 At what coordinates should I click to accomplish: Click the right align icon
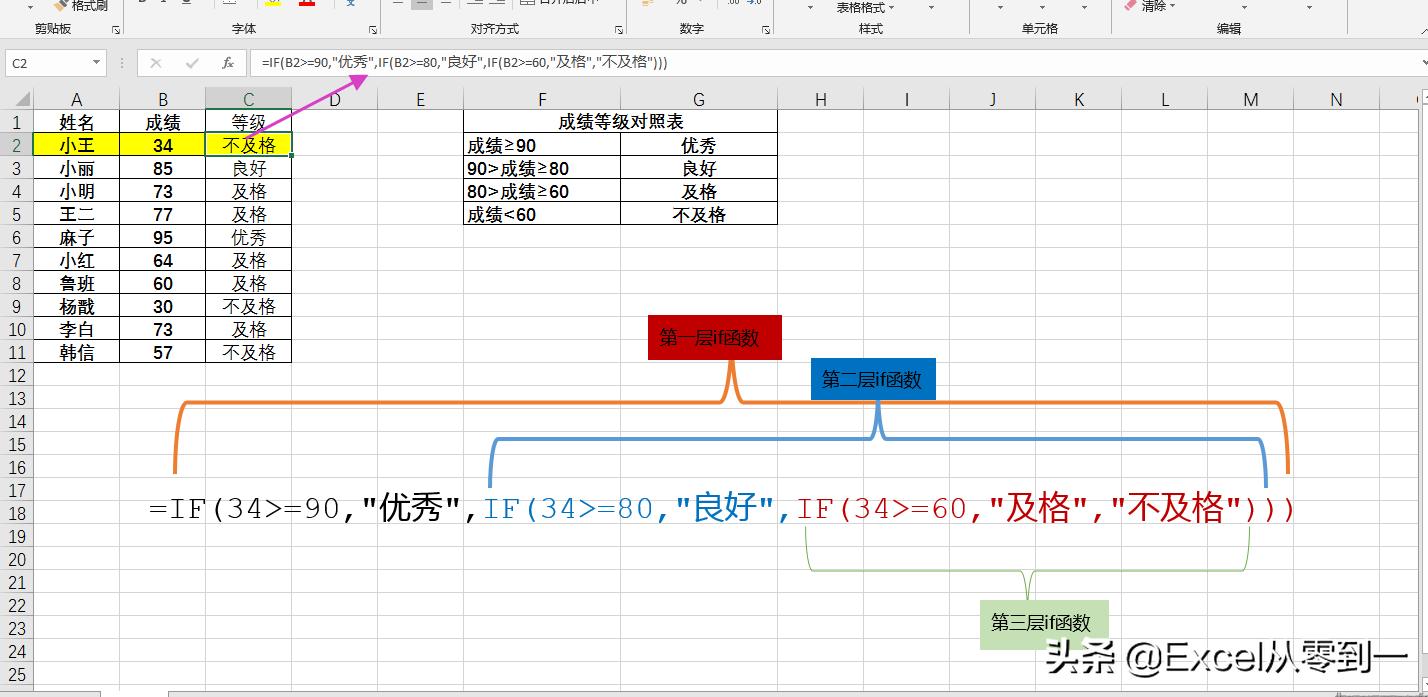click(x=445, y=3)
